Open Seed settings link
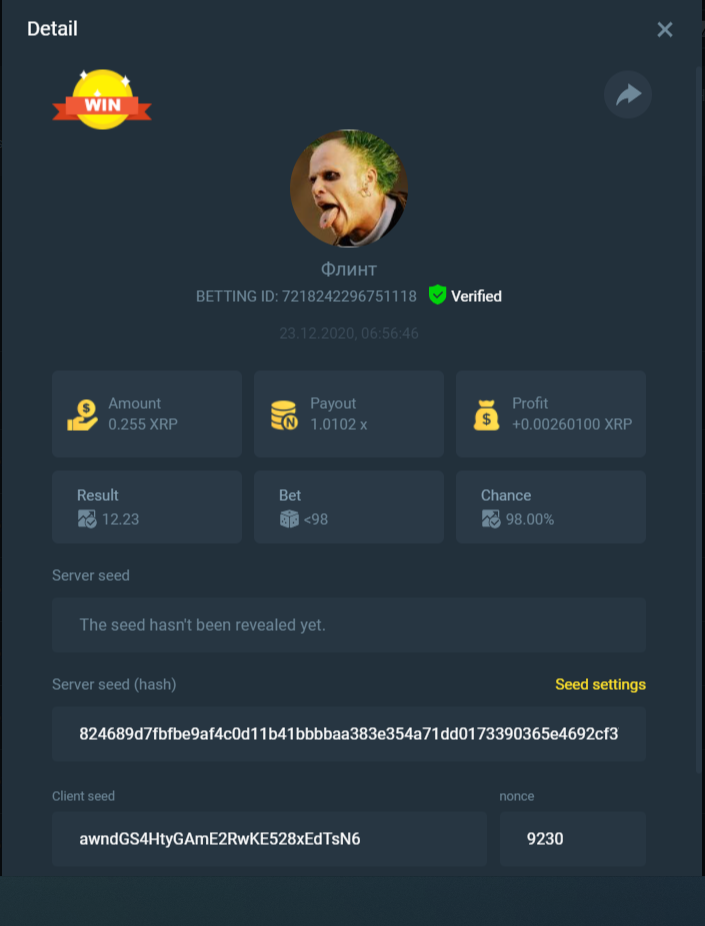This screenshot has height=926, width=705. coord(600,684)
